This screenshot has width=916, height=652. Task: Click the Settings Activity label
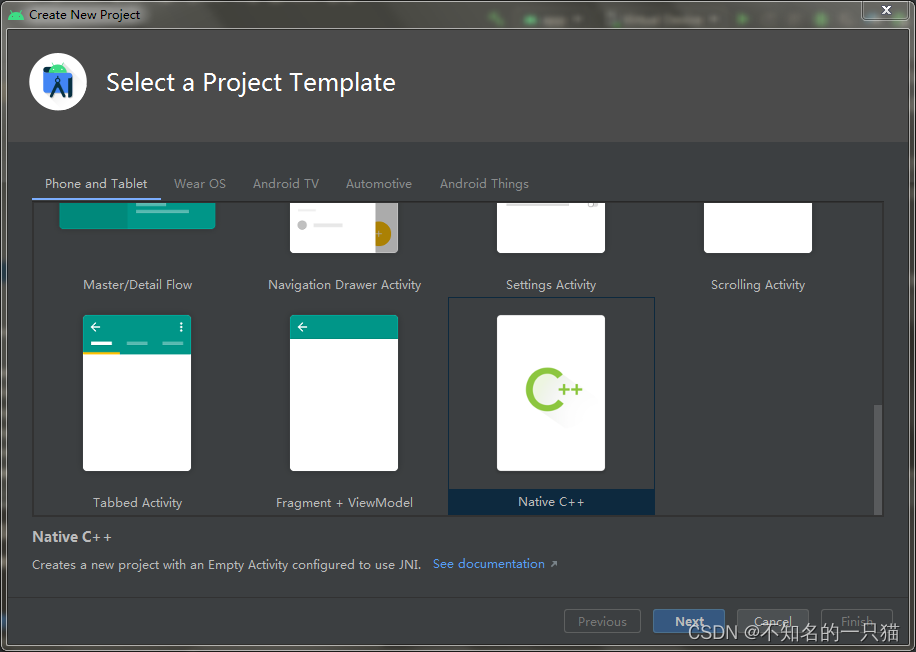click(551, 285)
